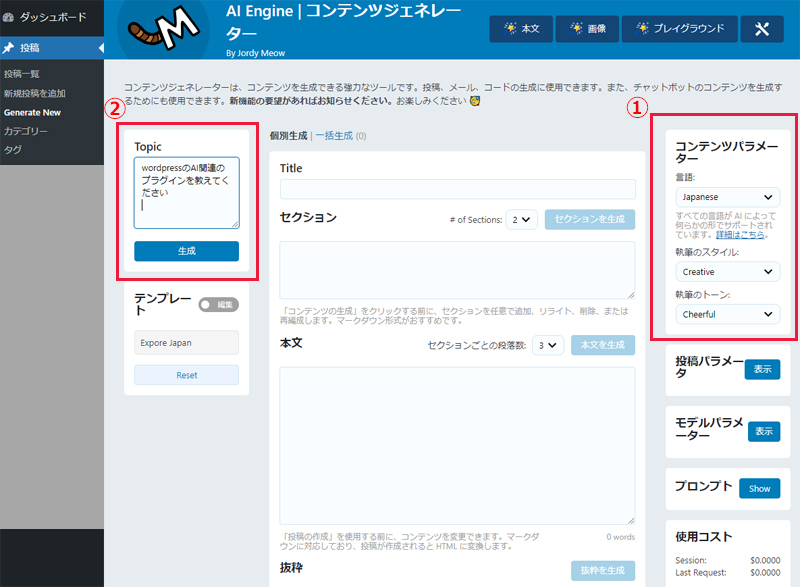The image size is (800, 587).
Task: Open the 執筆のトーン Cheerful dropdown
Action: pyautogui.click(x=728, y=314)
